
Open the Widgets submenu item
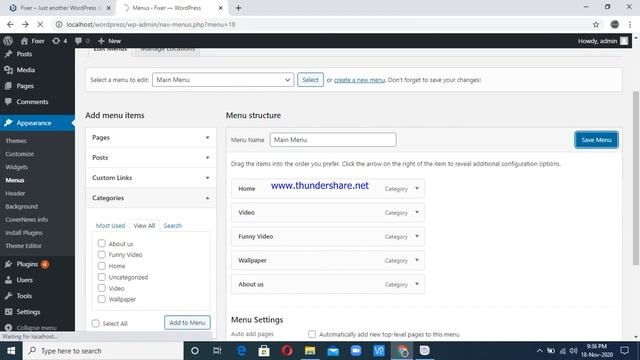pyautogui.click(x=17, y=167)
